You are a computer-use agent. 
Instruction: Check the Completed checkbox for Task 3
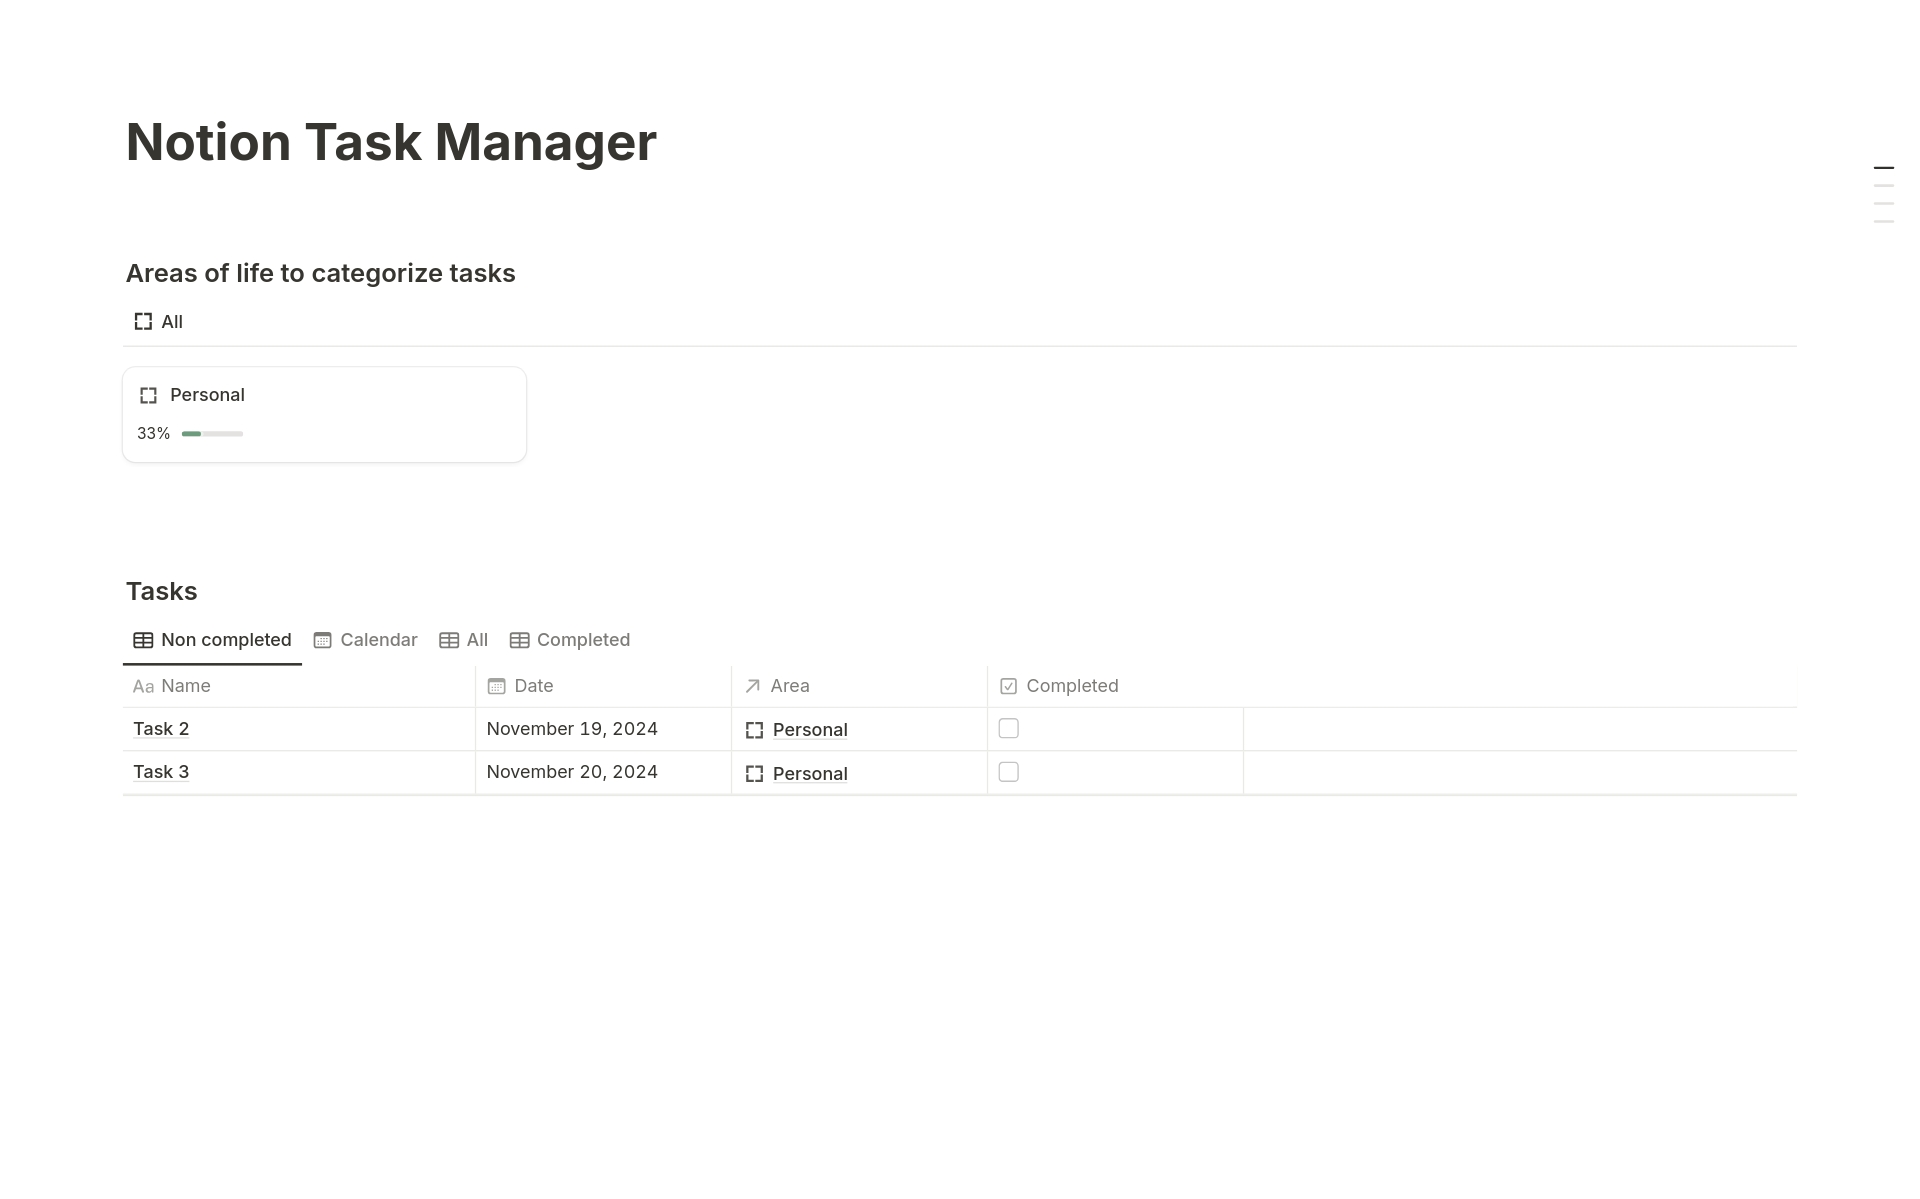click(1008, 772)
